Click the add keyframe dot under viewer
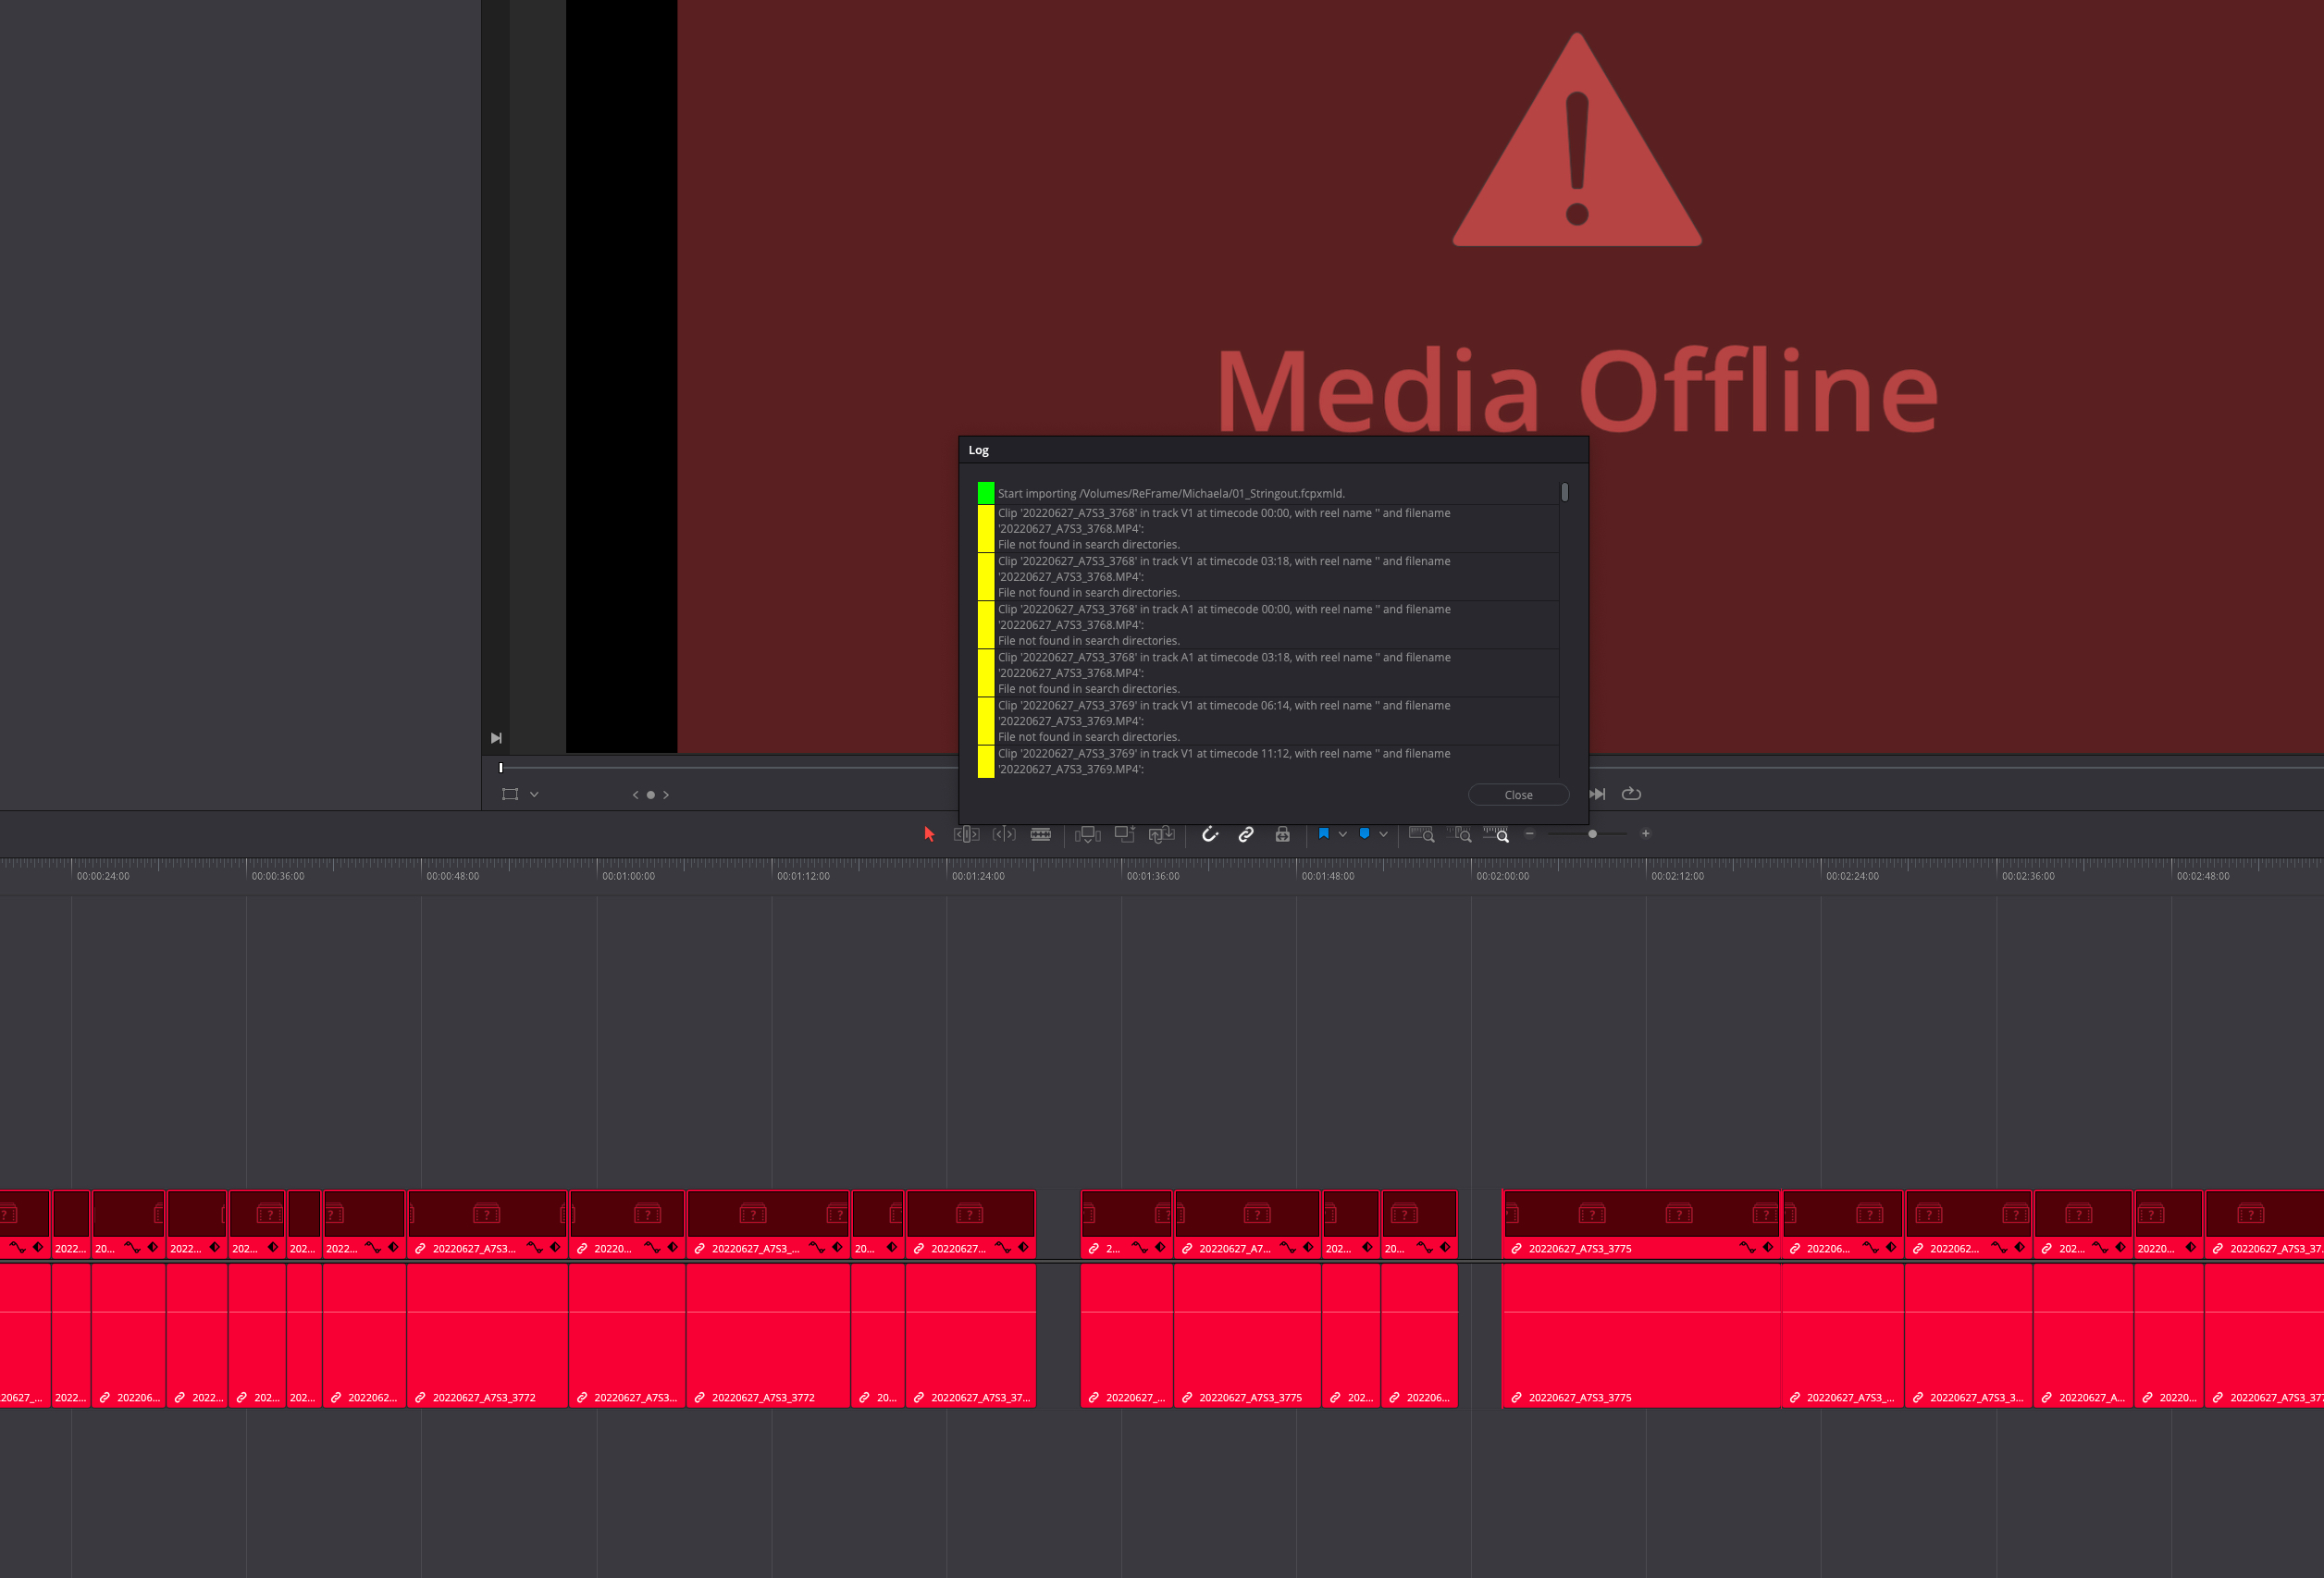Image resolution: width=2324 pixels, height=1578 pixels. coord(651,795)
